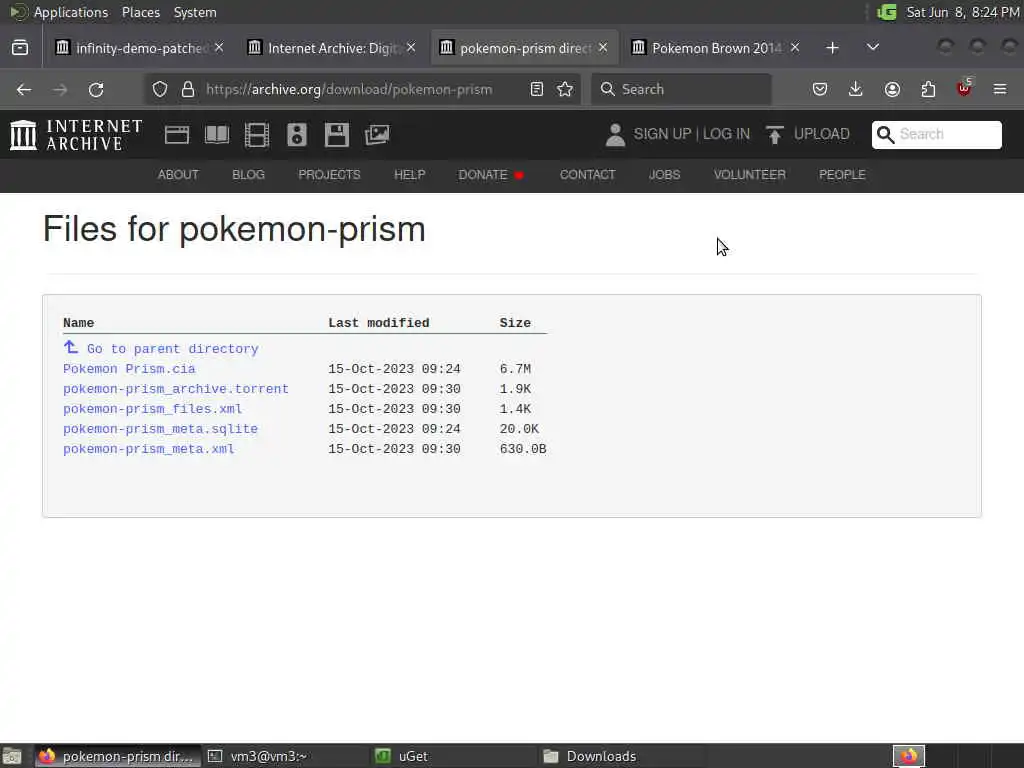Go back to the previous page
Image resolution: width=1024 pixels, height=768 pixels.
(x=24, y=89)
